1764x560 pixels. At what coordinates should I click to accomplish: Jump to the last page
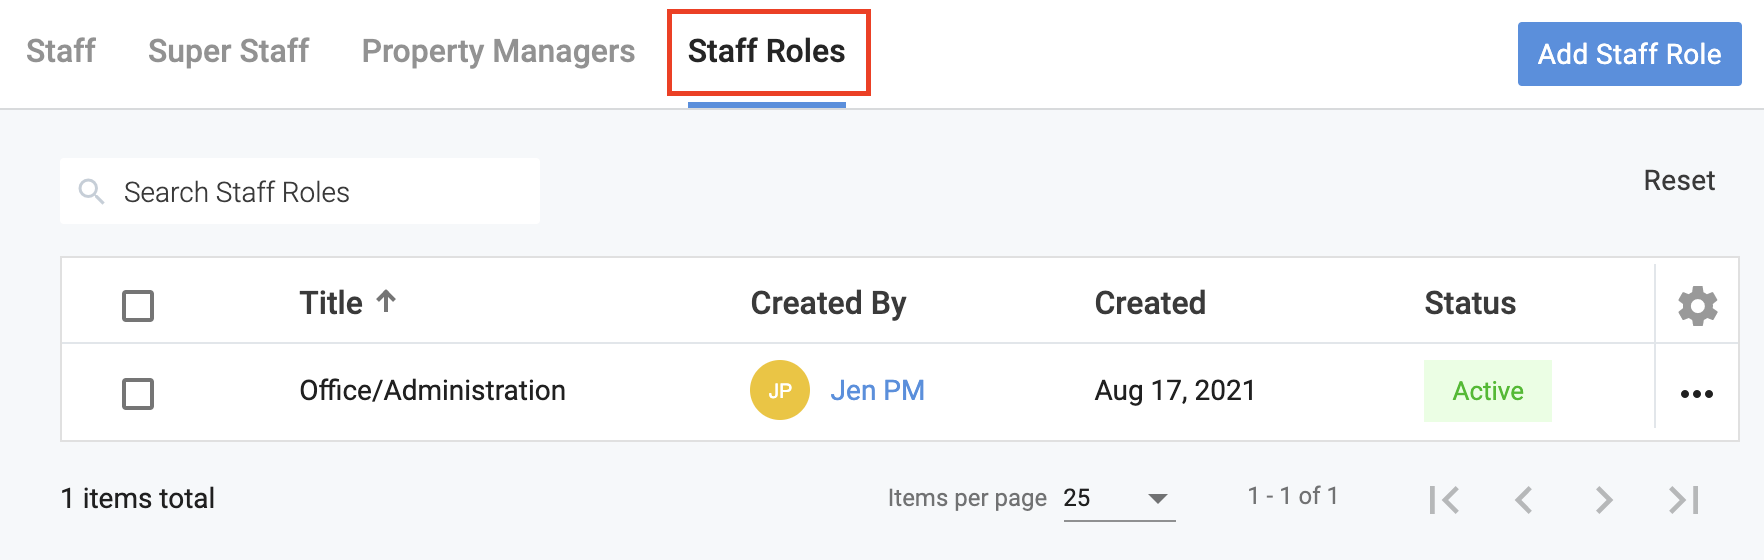pos(1684,499)
